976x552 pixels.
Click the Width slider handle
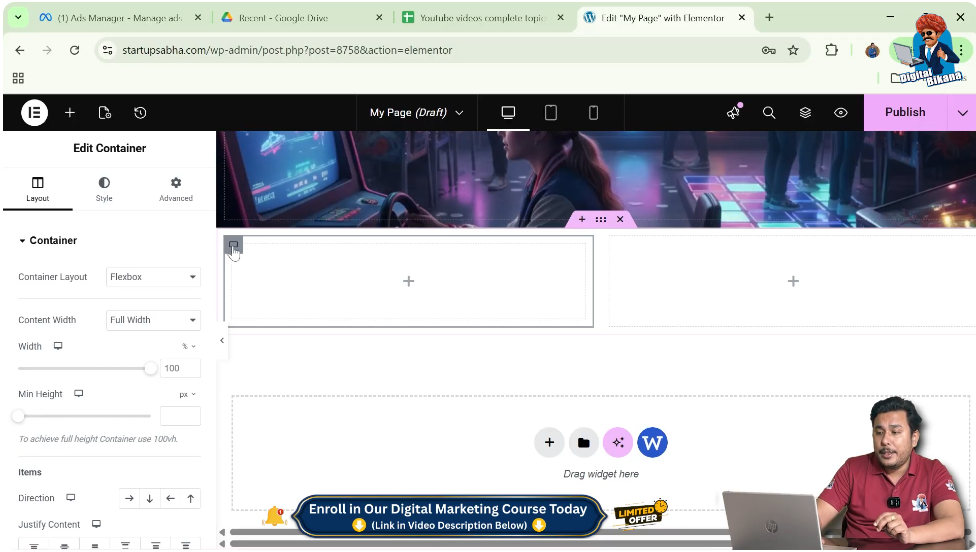pyautogui.click(x=151, y=368)
